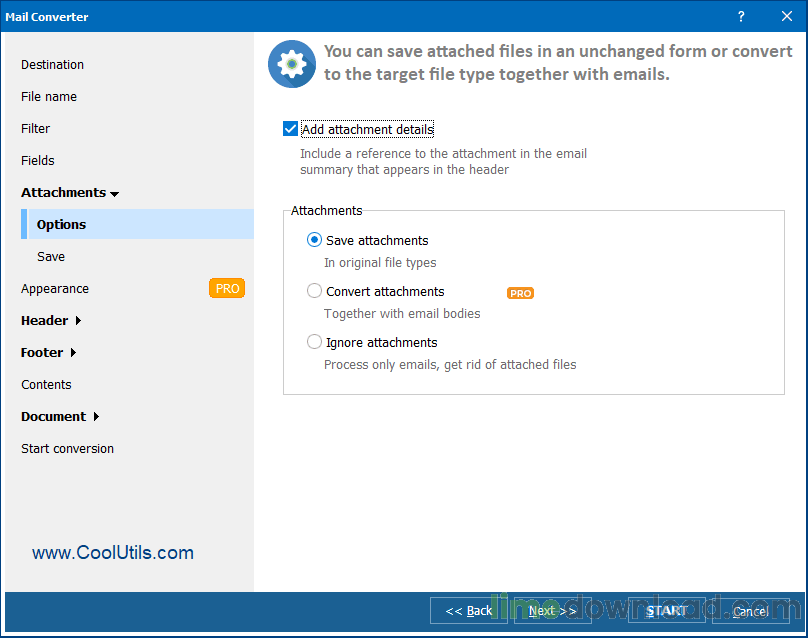This screenshot has height=638, width=808.
Task: Click the gear icon beside the description text
Action: pos(291,63)
